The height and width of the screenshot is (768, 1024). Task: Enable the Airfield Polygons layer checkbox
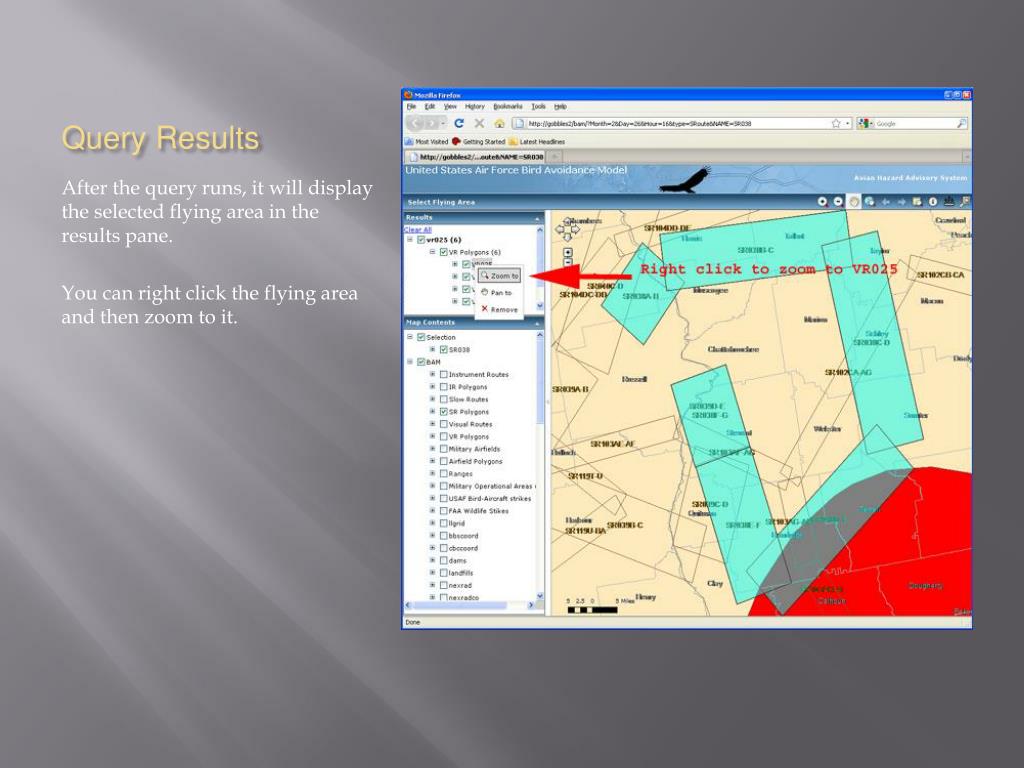(x=443, y=461)
